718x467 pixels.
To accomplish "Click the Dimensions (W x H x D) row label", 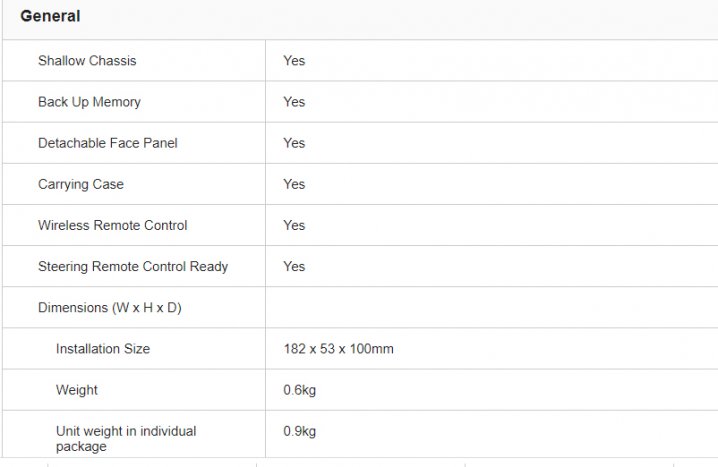I will pyautogui.click(x=110, y=307).
